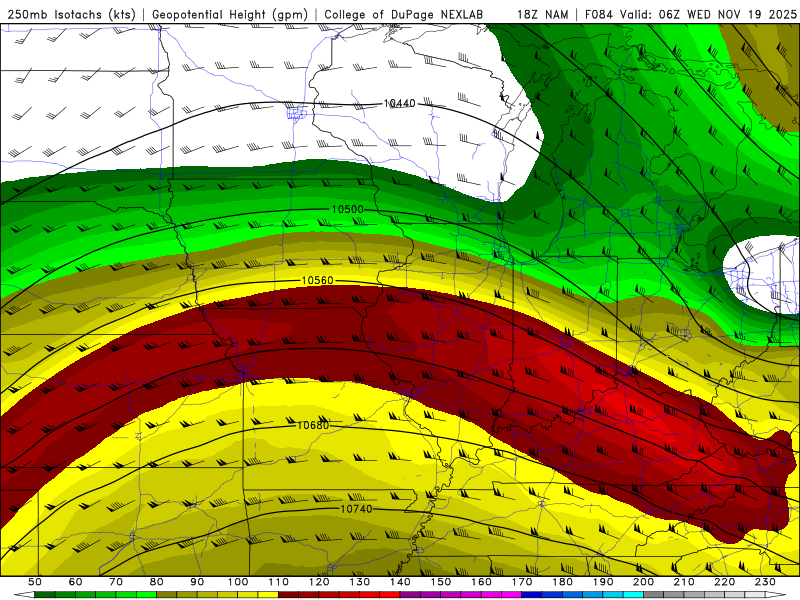
Task: Click the 90 value on the legend scale
Action: pyautogui.click(x=197, y=582)
